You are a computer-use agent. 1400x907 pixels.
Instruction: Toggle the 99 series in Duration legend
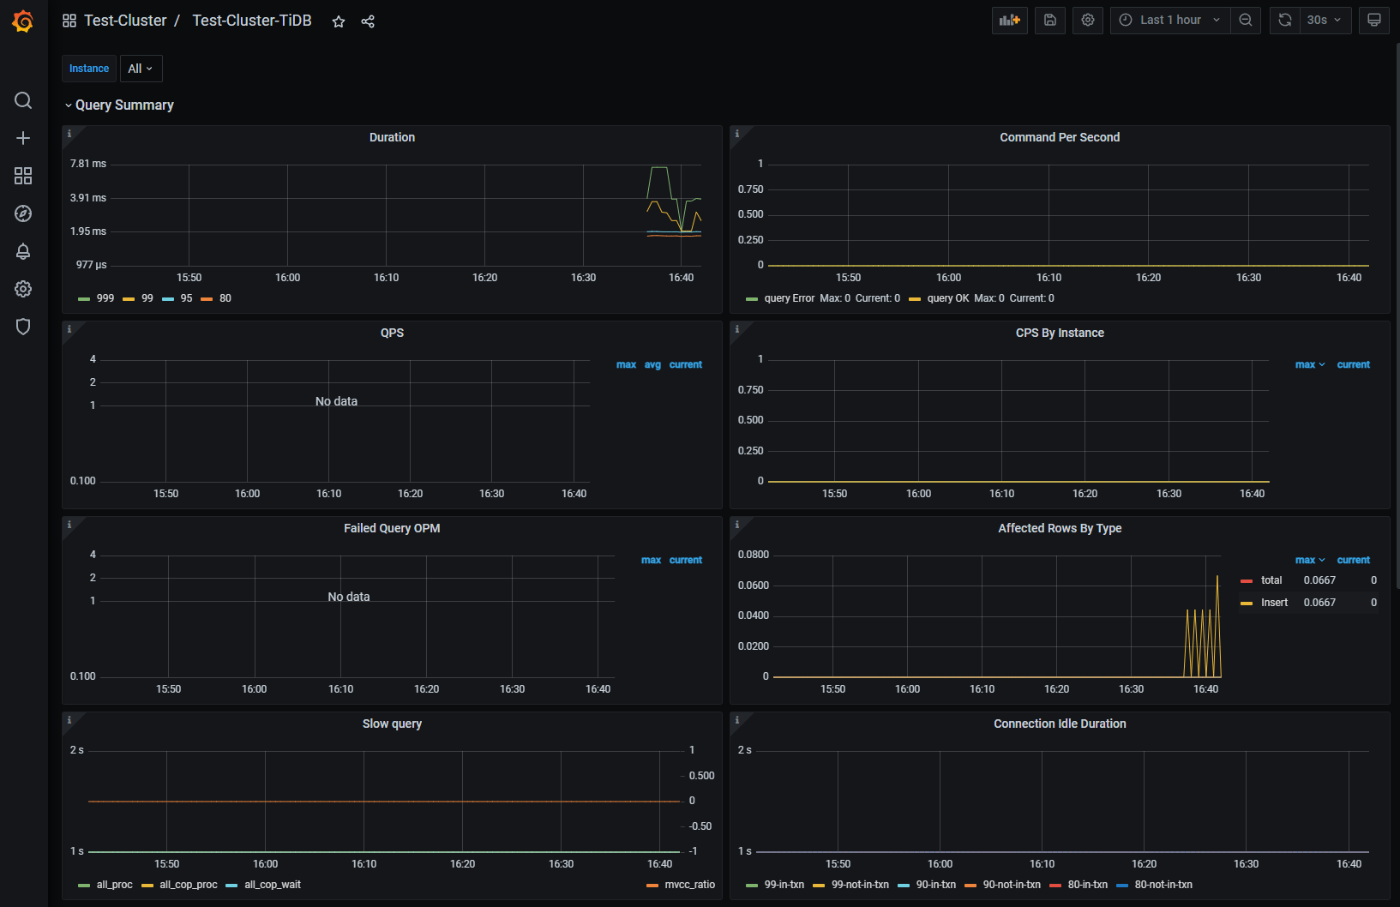pos(147,299)
